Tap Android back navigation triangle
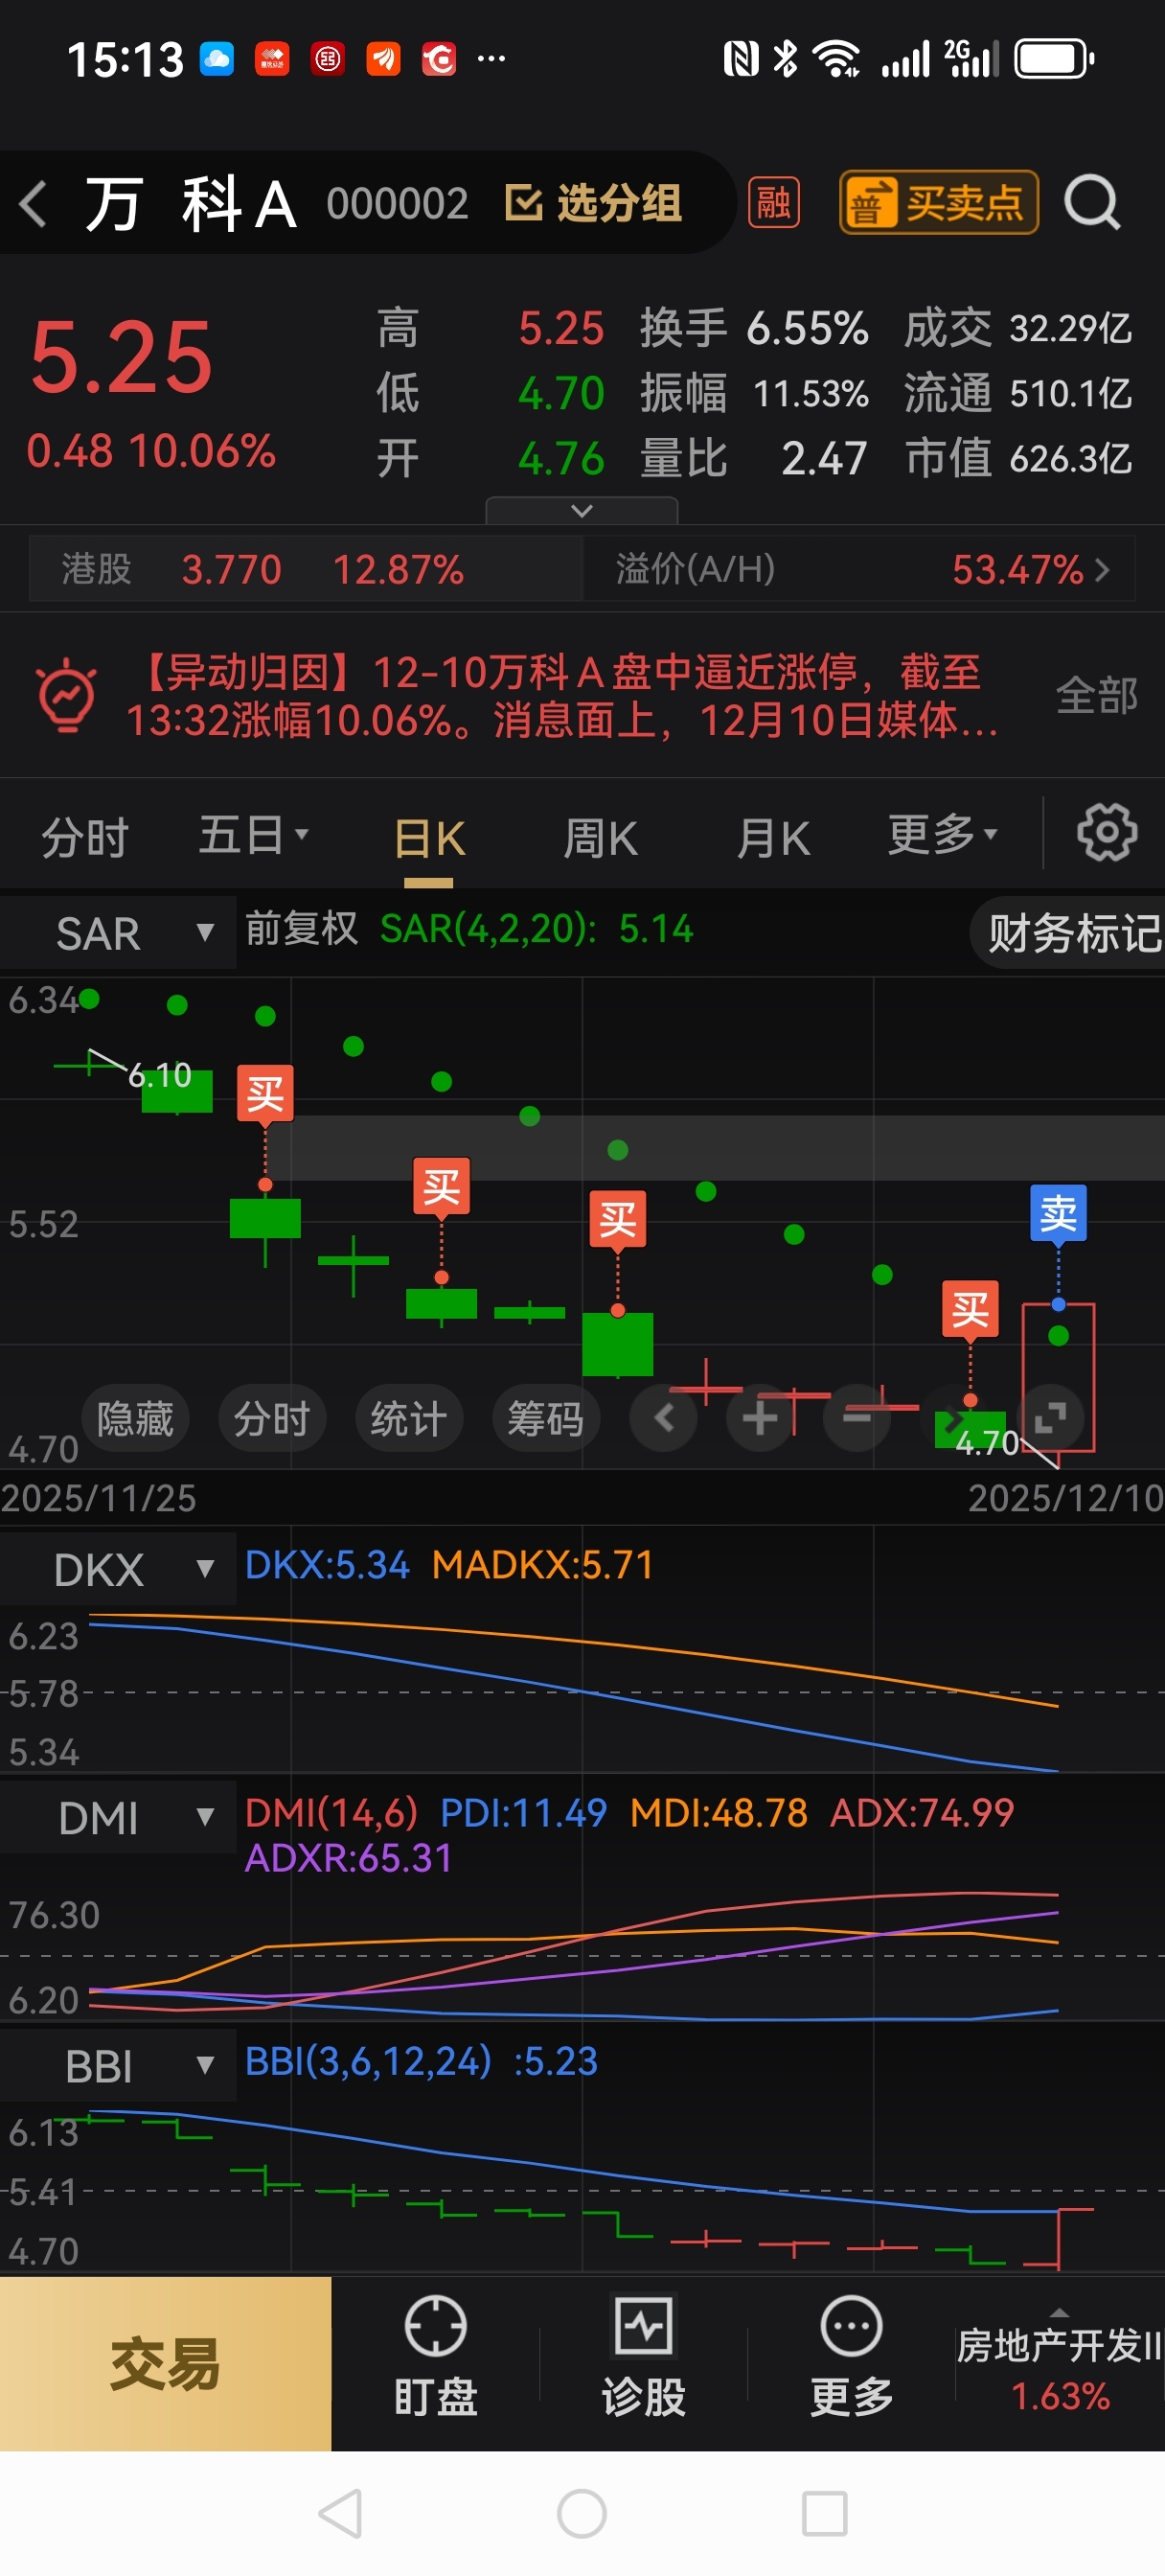This screenshot has width=1165, height=2576. pos(340,2513)
